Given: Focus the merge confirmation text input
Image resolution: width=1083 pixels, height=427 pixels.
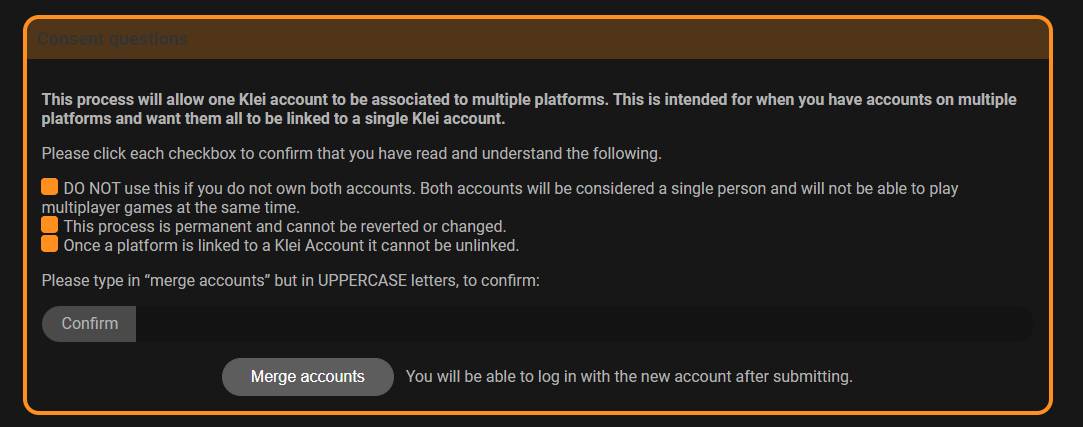Looking at the screenshot, I should point(583,324).
